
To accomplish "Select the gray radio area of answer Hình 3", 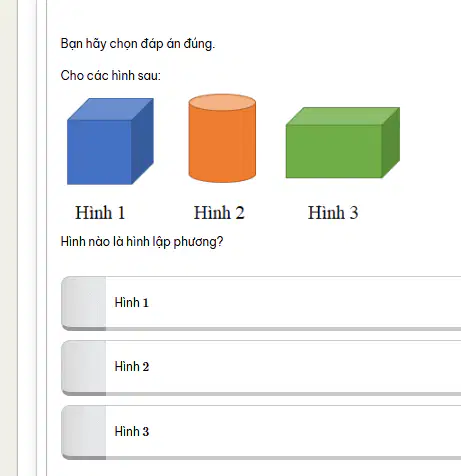I will 84,431.
